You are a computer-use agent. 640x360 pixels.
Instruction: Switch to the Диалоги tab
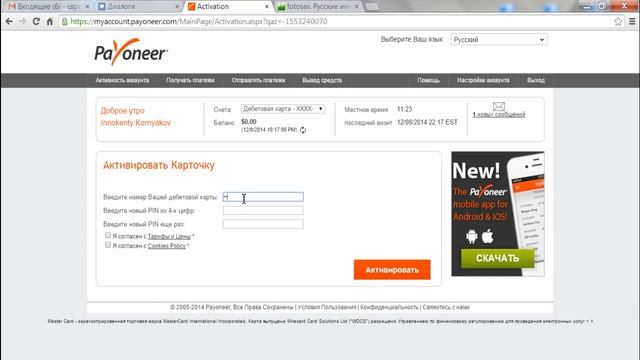[x=138, y=7]
